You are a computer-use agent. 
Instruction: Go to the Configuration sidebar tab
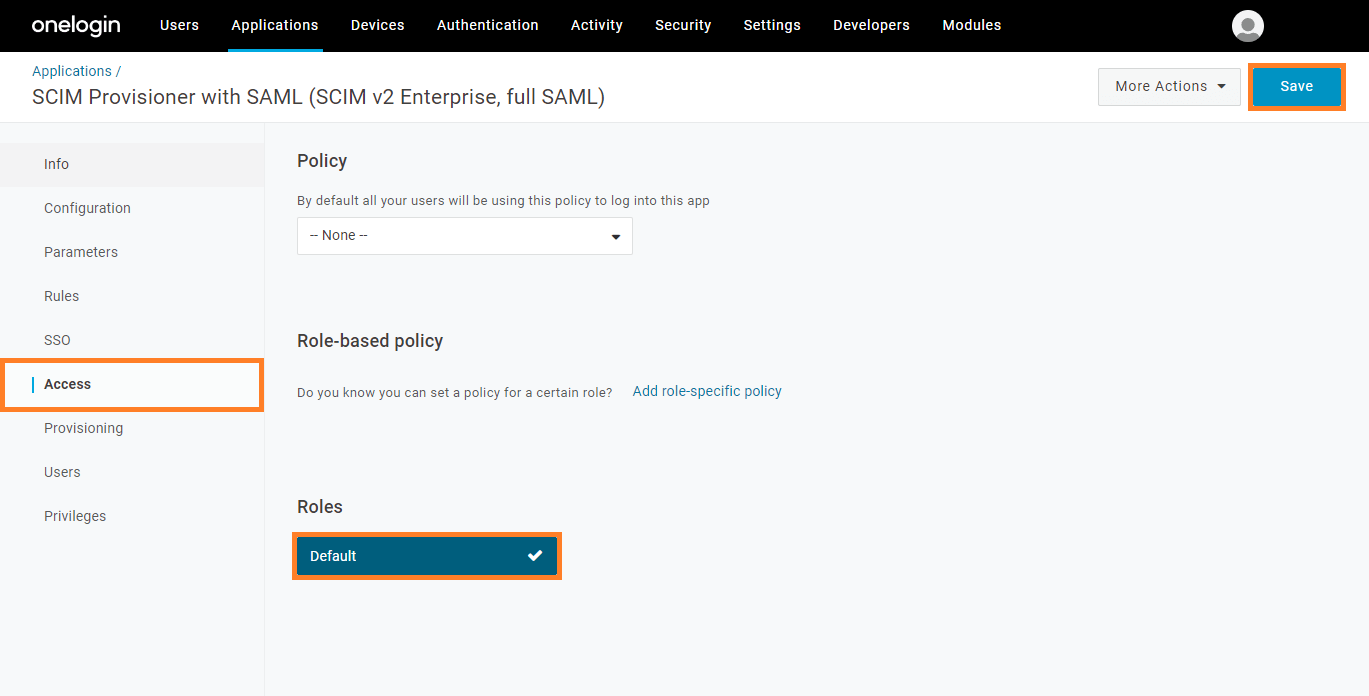point(132,208)
